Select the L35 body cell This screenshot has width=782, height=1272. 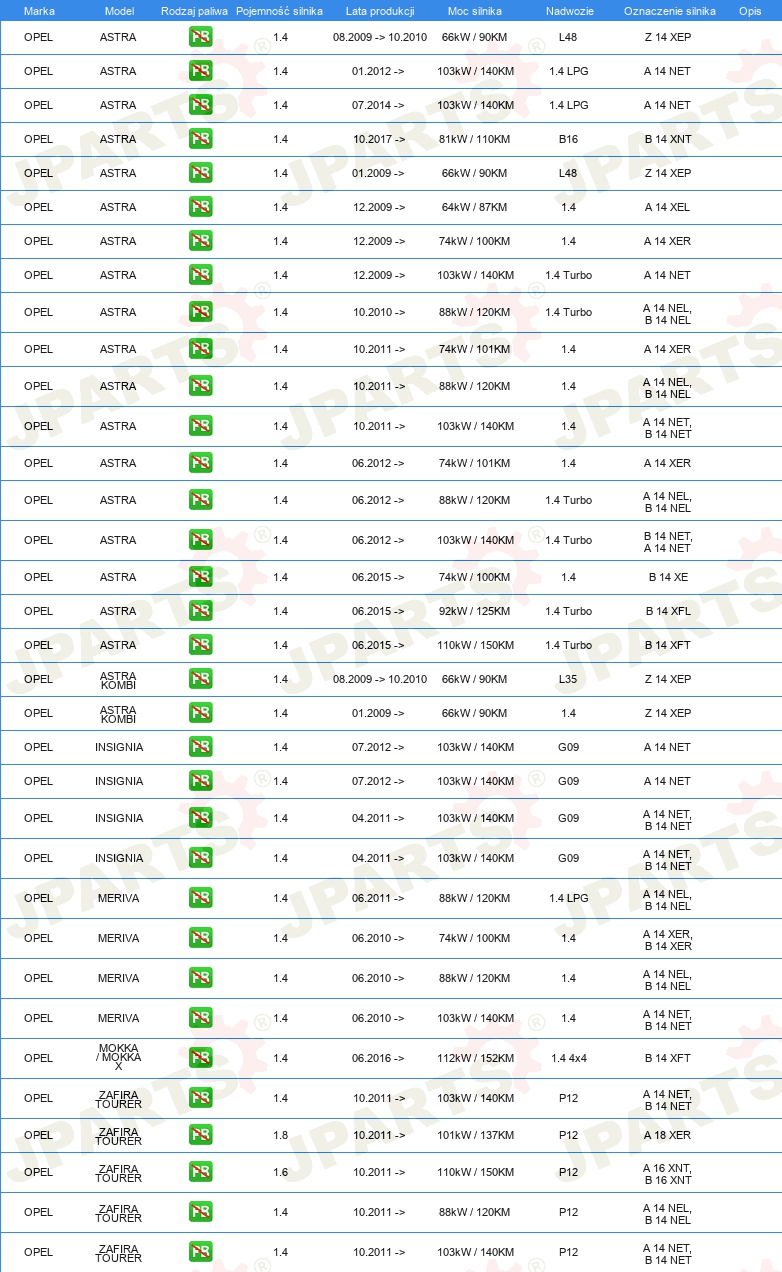568,679
